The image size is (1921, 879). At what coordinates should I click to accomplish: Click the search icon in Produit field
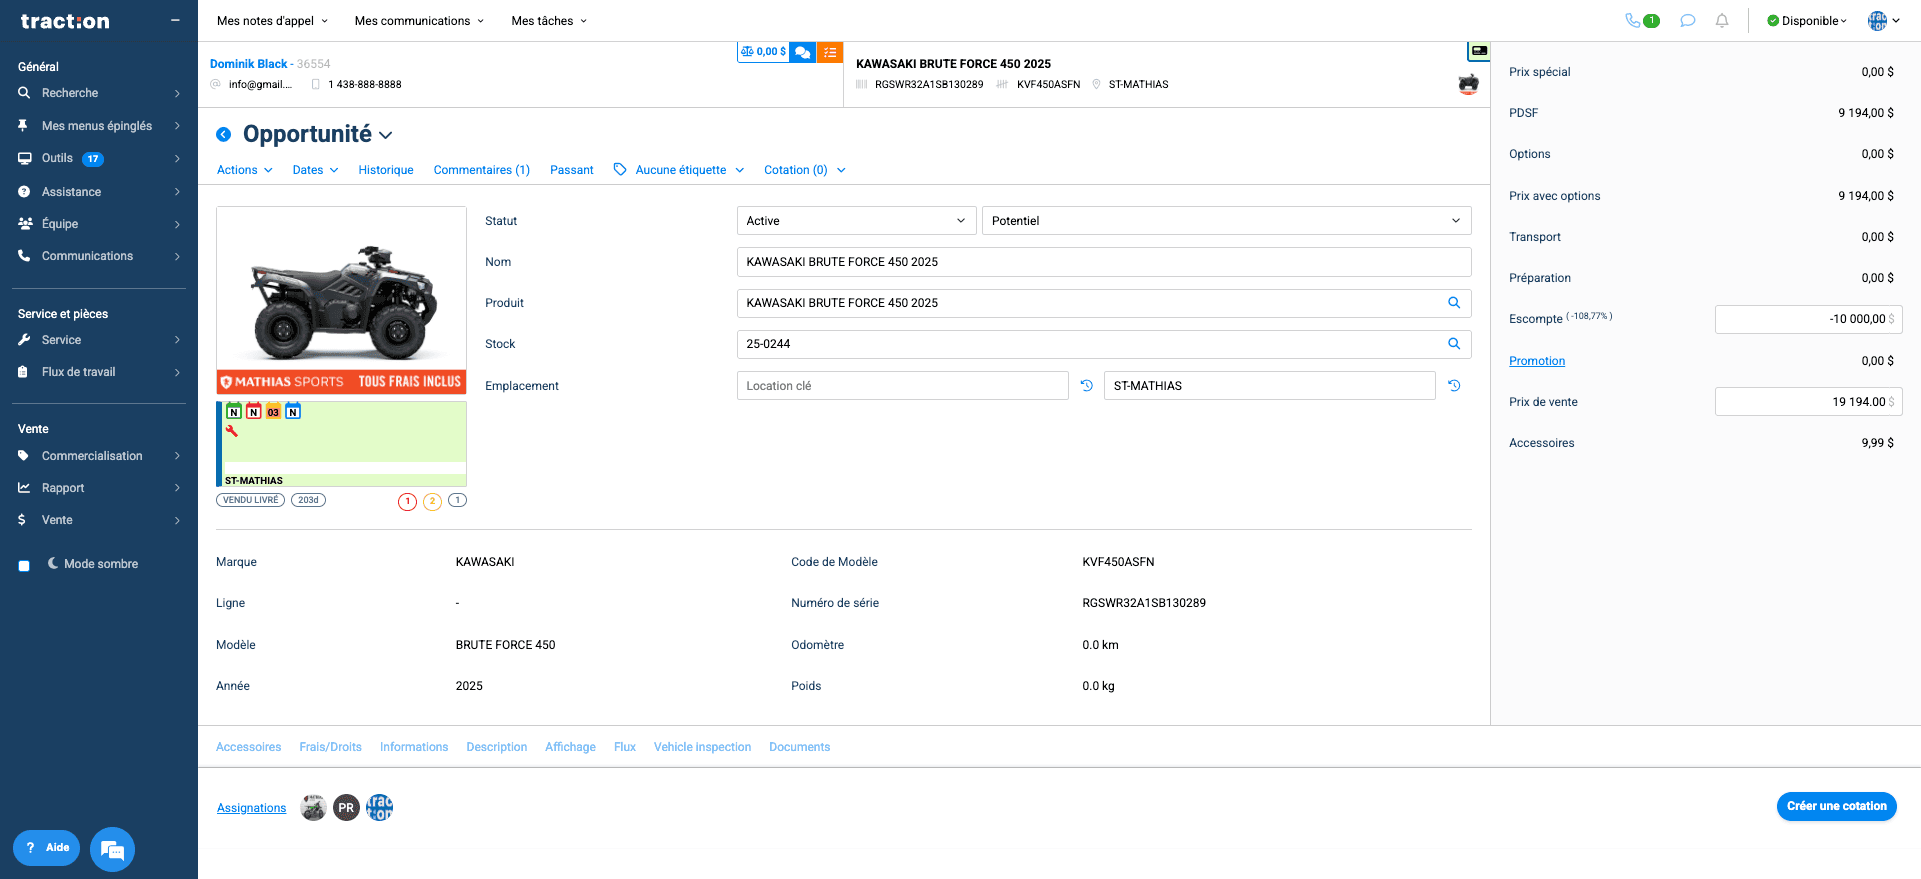pyautogui.click(x=1454, y=303)
